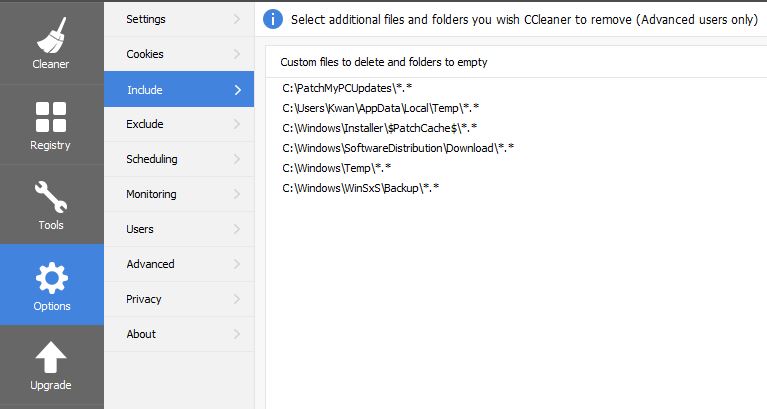Open the Cookies options page
Viewport: 767px width, 409px height.
145,54
